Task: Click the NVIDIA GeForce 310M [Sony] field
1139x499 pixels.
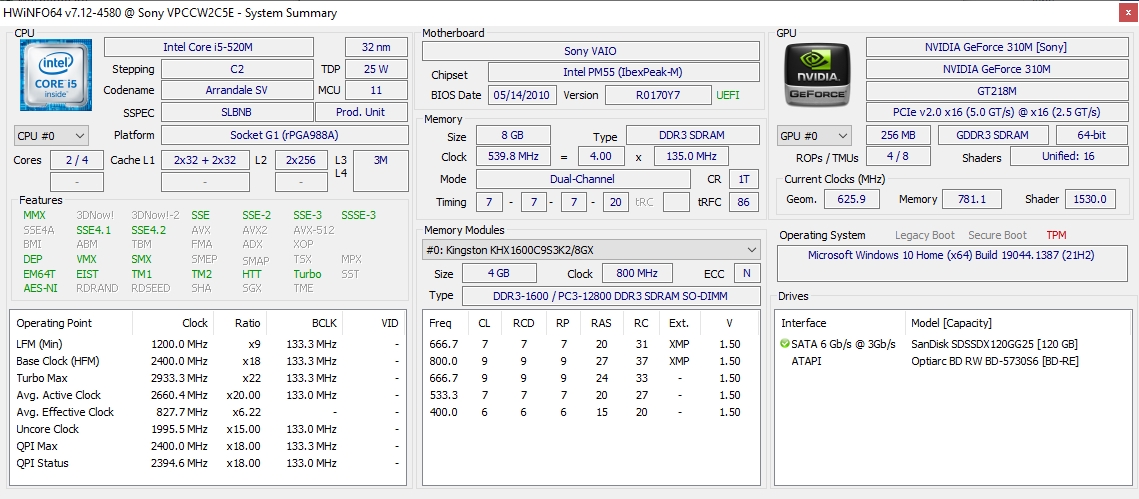Action: (x=995, y=47)
